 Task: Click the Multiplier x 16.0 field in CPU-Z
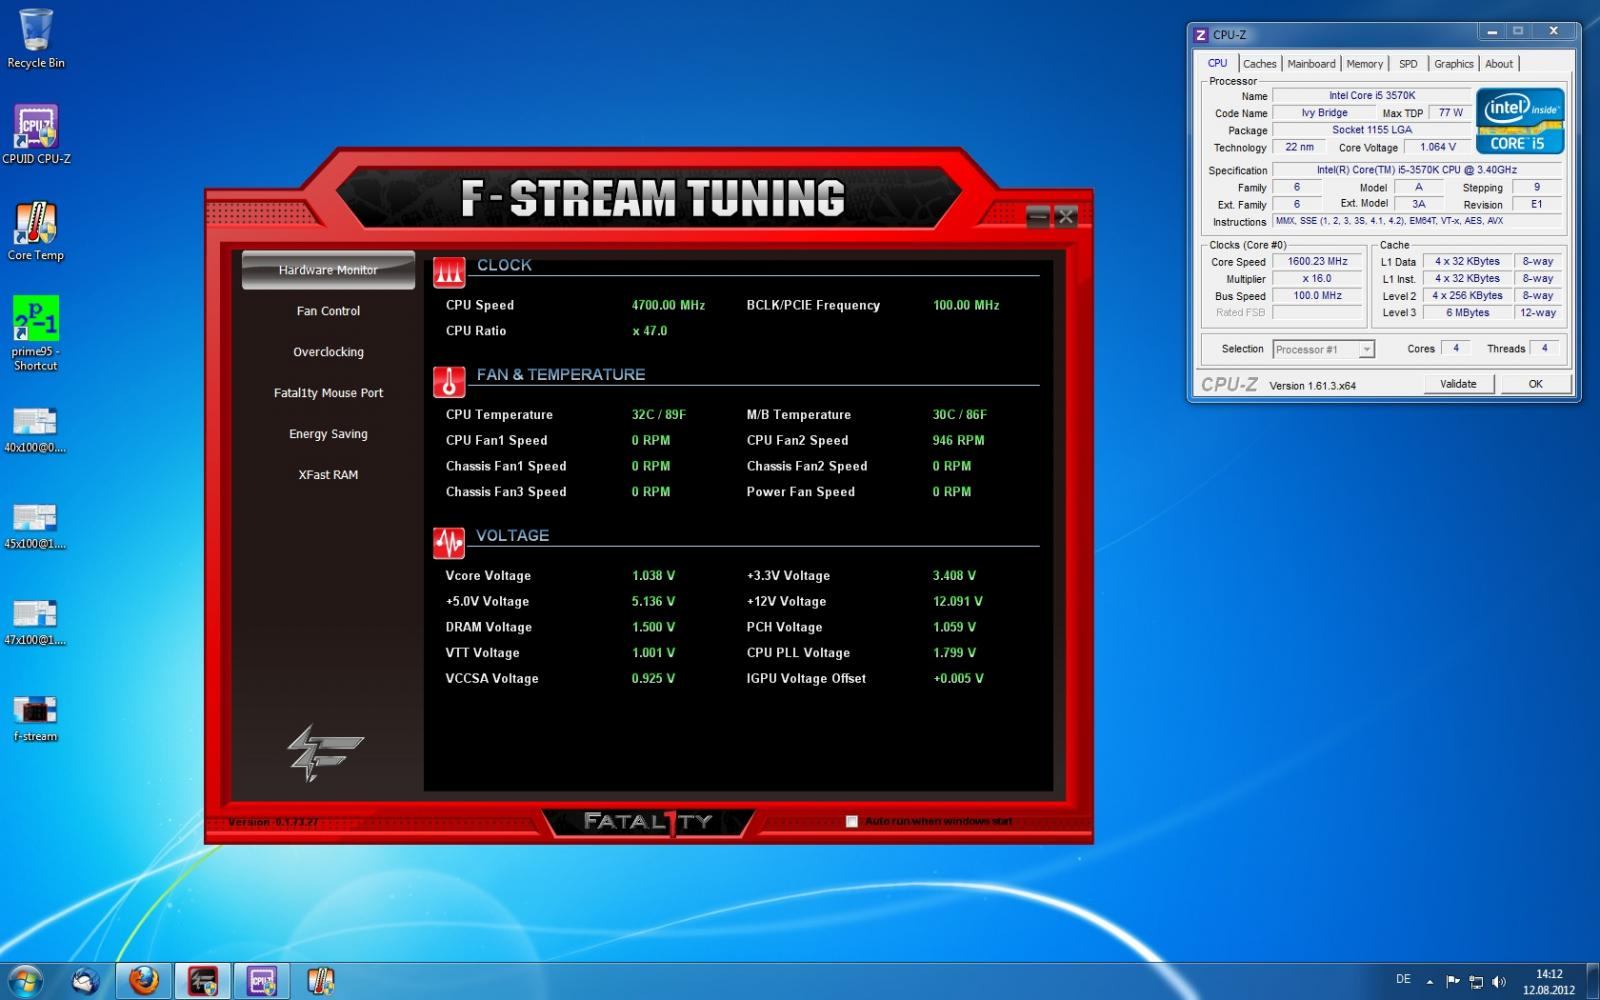pyautogui.click(x=1318, y=279)
